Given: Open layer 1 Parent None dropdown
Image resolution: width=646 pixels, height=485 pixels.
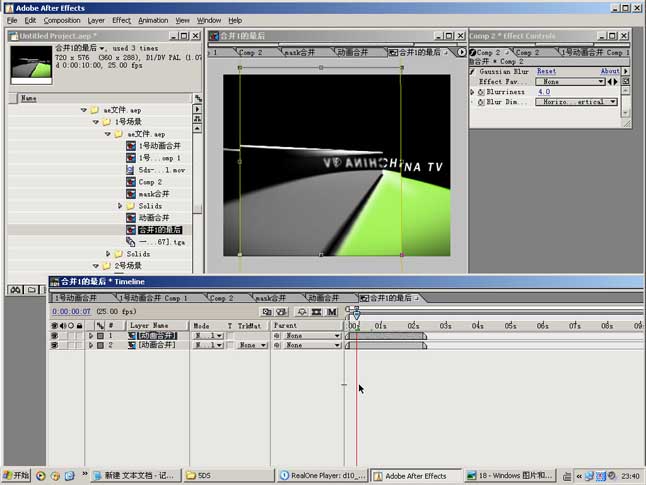Looking at the screenshot, I should pyautogui.click(x=312, y=336).
